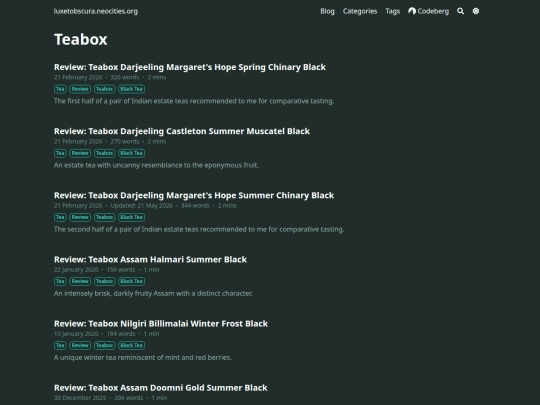Click '184 words' metadata text
Screen dimensions: 540x405
121,334
